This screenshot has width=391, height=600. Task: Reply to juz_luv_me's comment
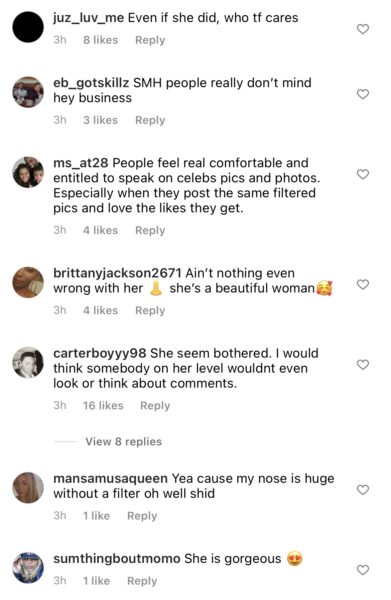pos(150,40)
